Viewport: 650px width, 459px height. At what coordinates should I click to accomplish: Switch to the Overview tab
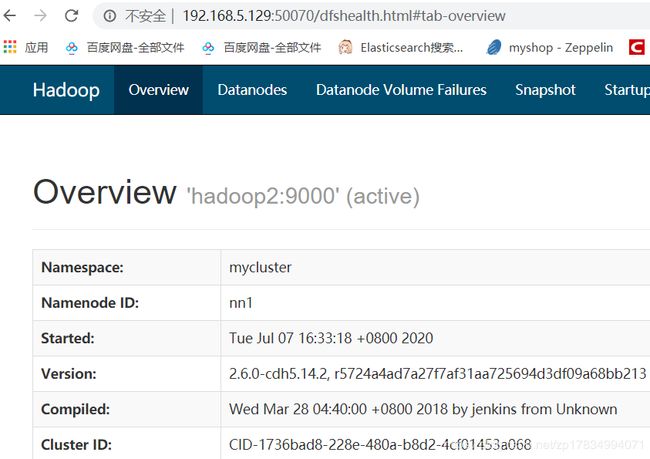158,90
